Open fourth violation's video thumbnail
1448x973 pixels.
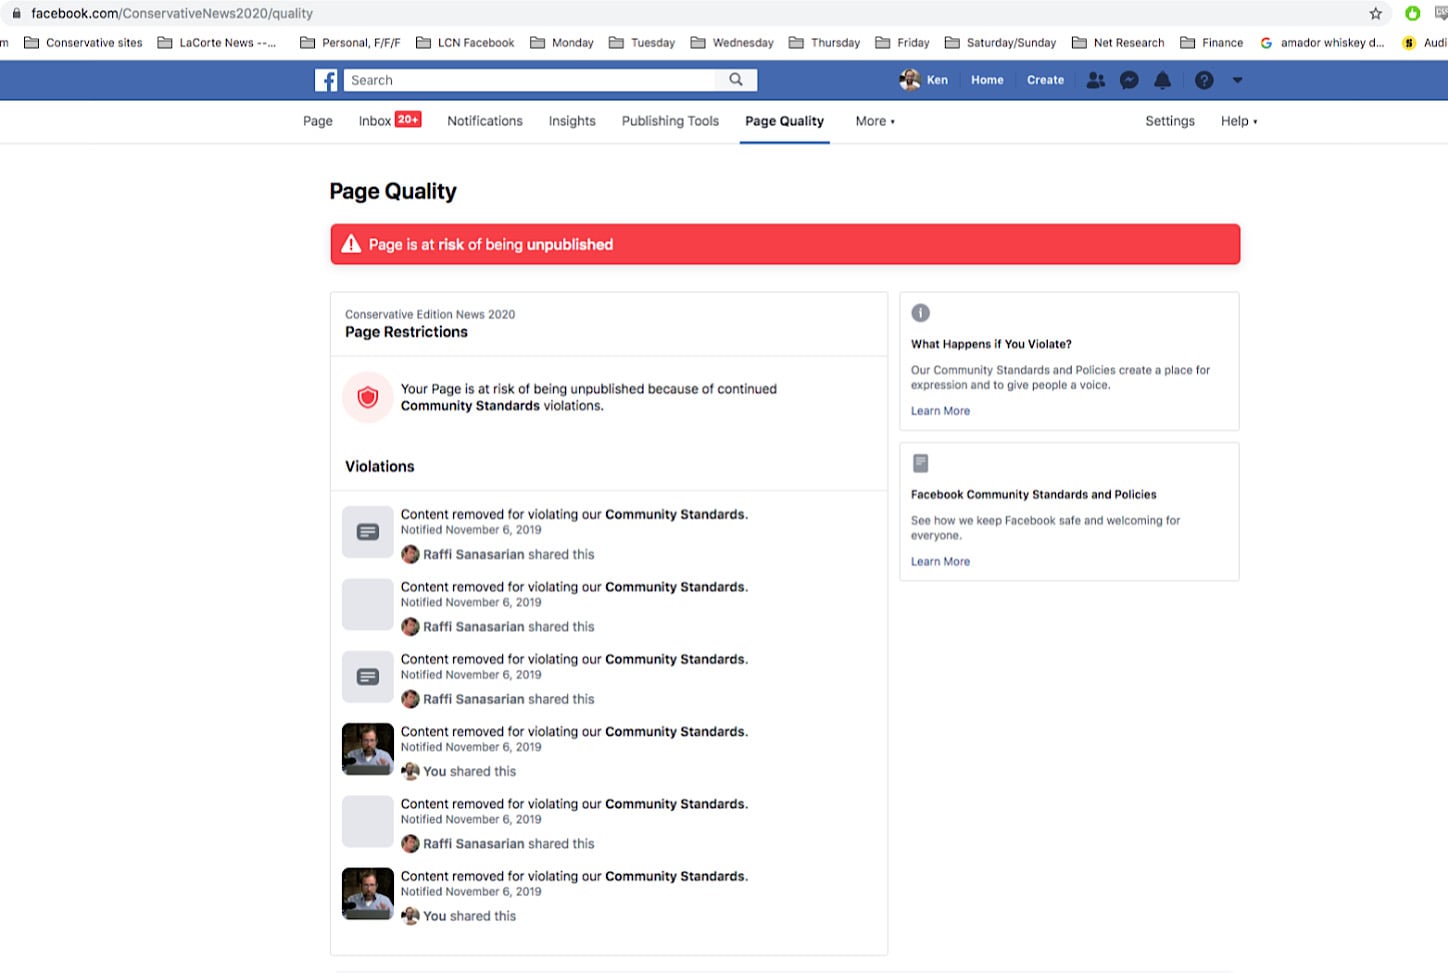point(368,749)
